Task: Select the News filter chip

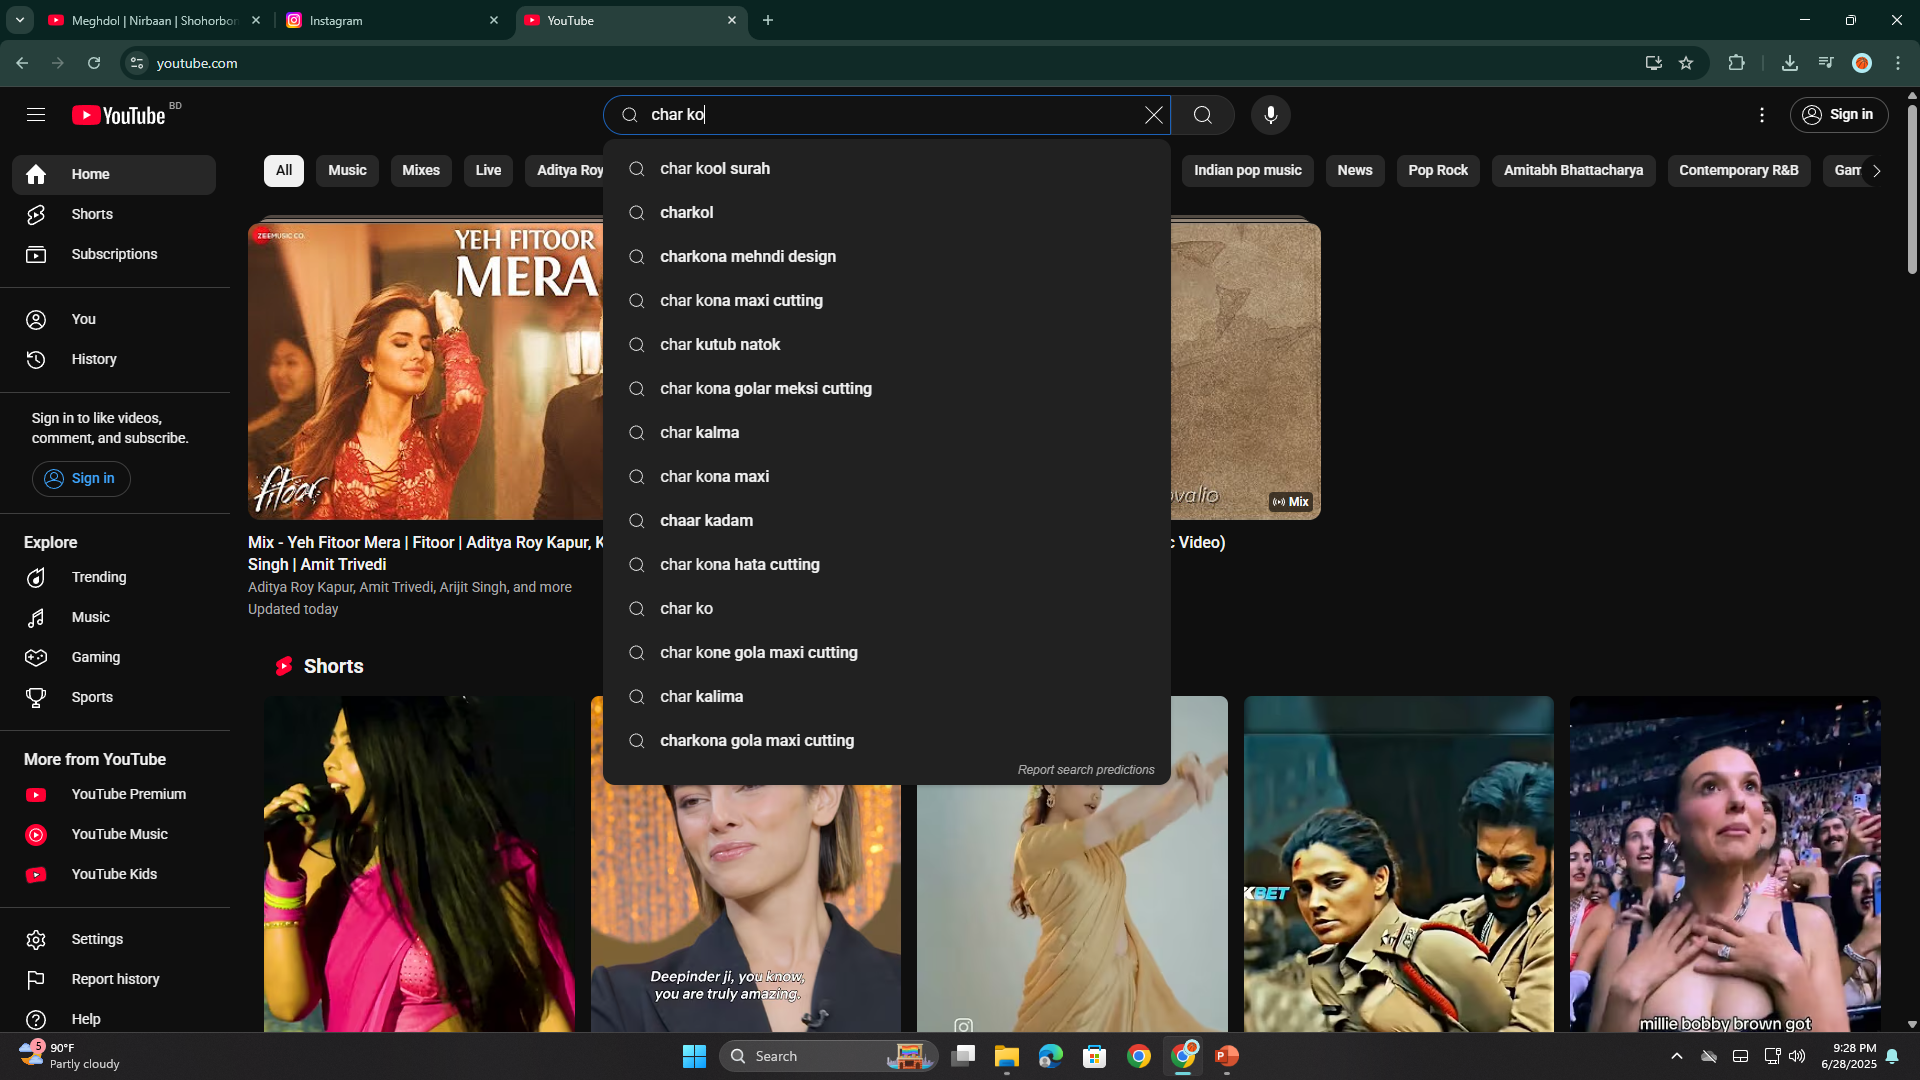Action: point(1355,170)
